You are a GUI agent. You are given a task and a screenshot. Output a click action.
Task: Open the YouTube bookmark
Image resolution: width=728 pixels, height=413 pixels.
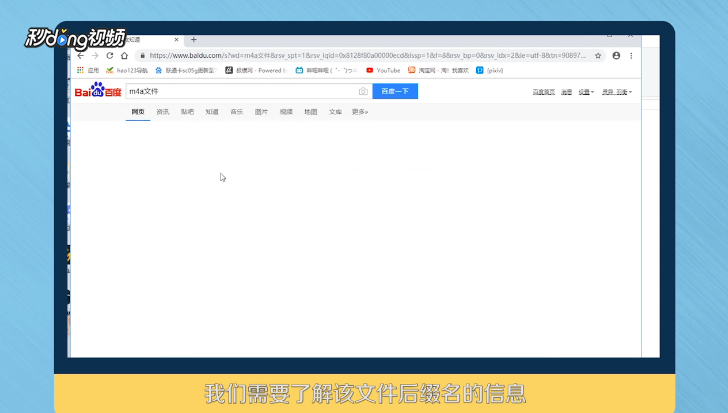[x=383, y=70]
